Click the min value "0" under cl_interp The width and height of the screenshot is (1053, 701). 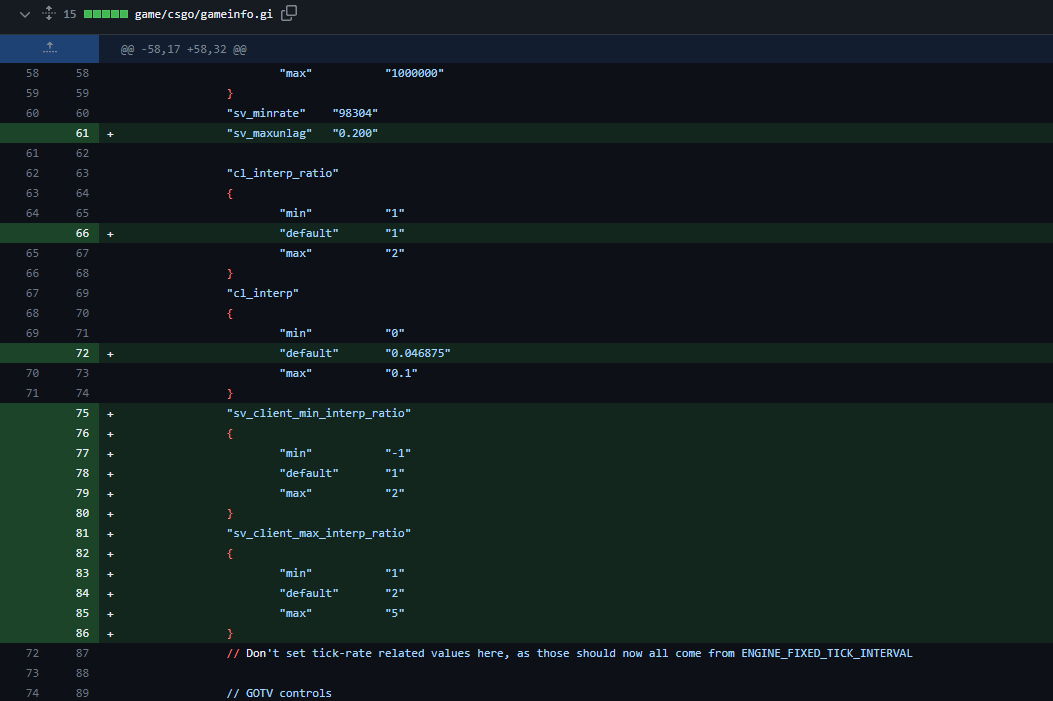pyautogui.click(x=395, y=333)
